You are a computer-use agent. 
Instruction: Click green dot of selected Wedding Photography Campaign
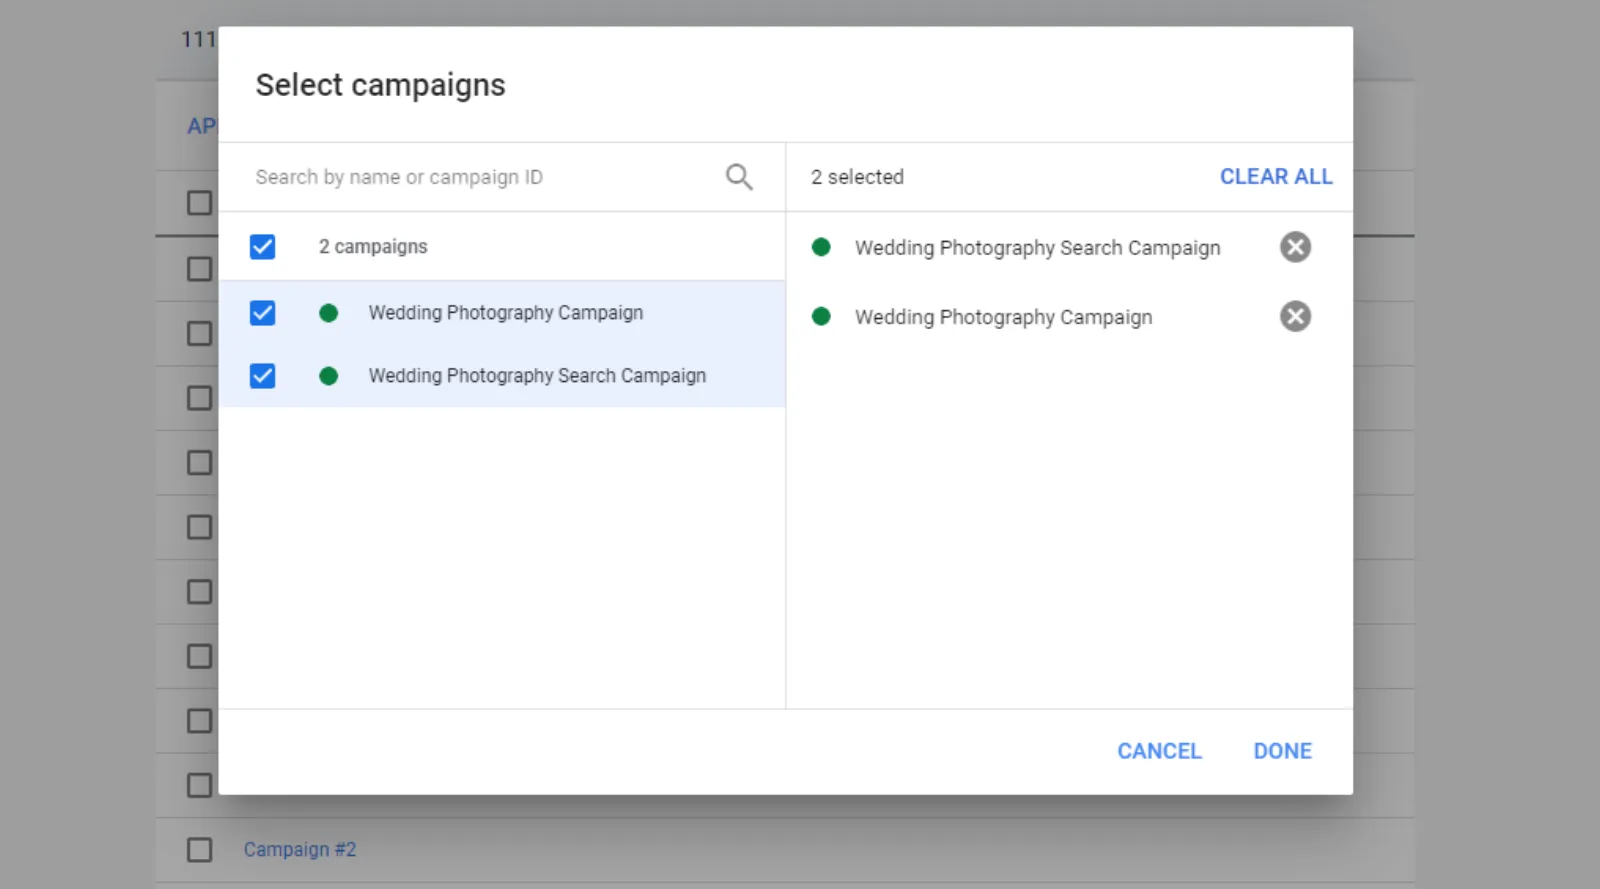pos(821,317)
